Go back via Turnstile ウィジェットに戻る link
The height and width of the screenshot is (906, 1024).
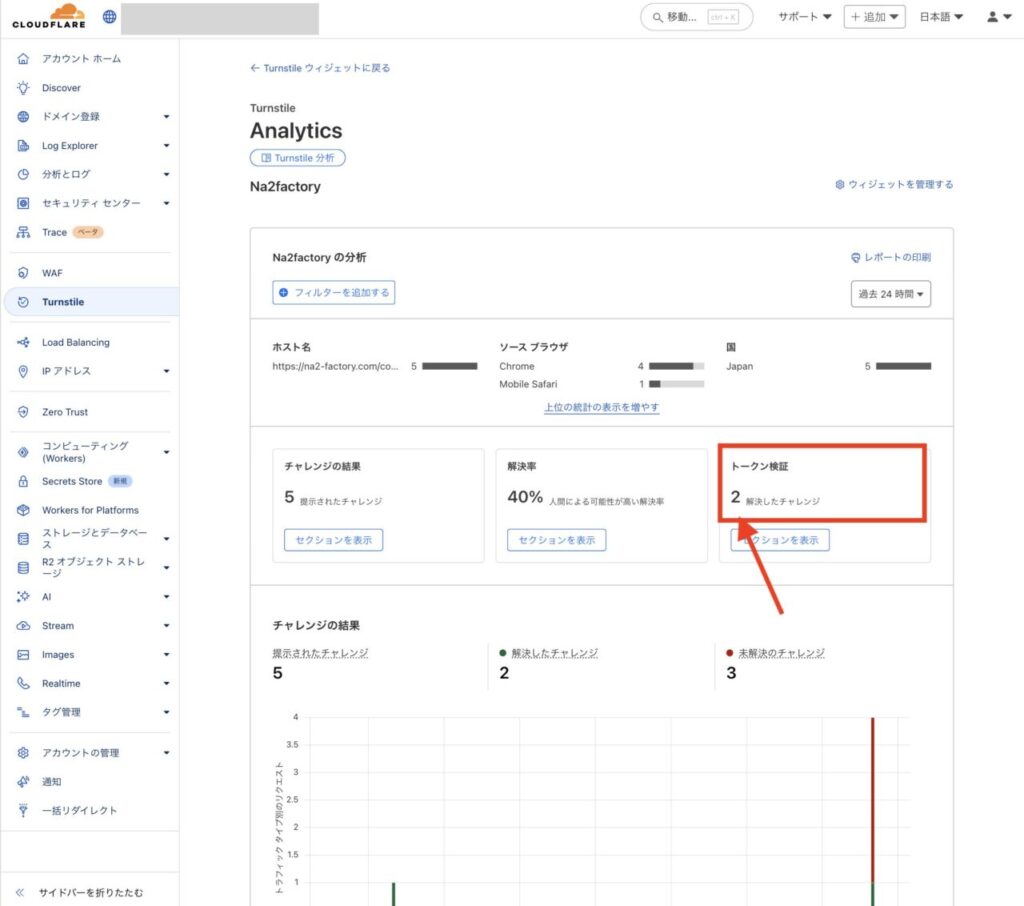[x=320, y=68]
